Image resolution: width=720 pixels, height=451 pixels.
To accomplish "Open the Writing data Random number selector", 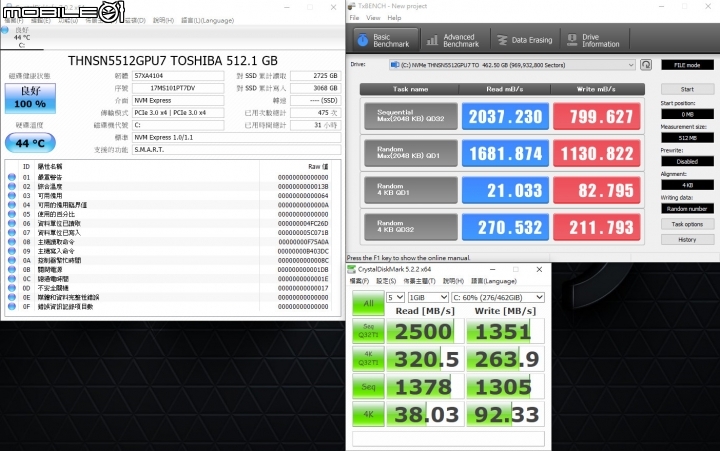I will (687, 209).
